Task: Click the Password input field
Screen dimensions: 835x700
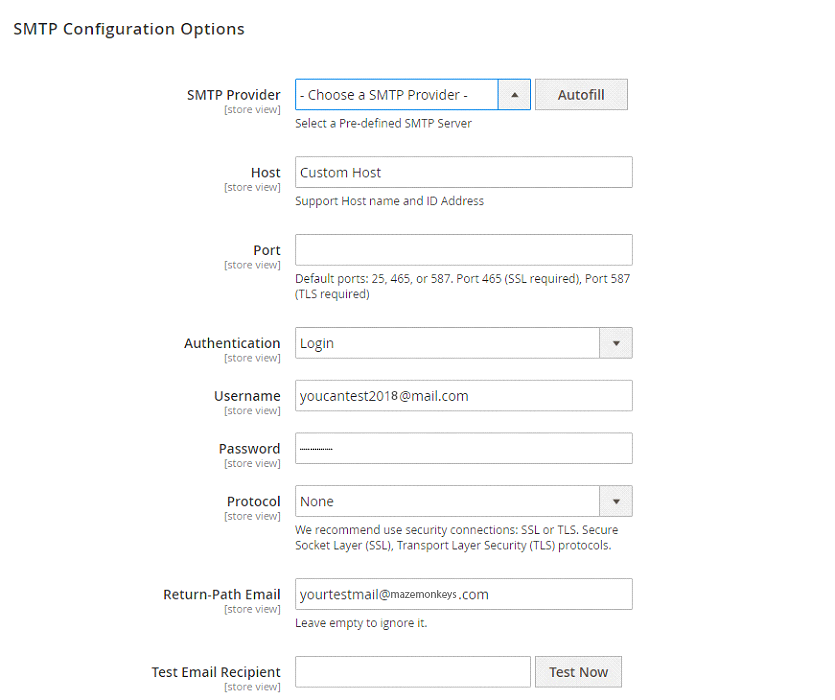Action: [463, 448]
